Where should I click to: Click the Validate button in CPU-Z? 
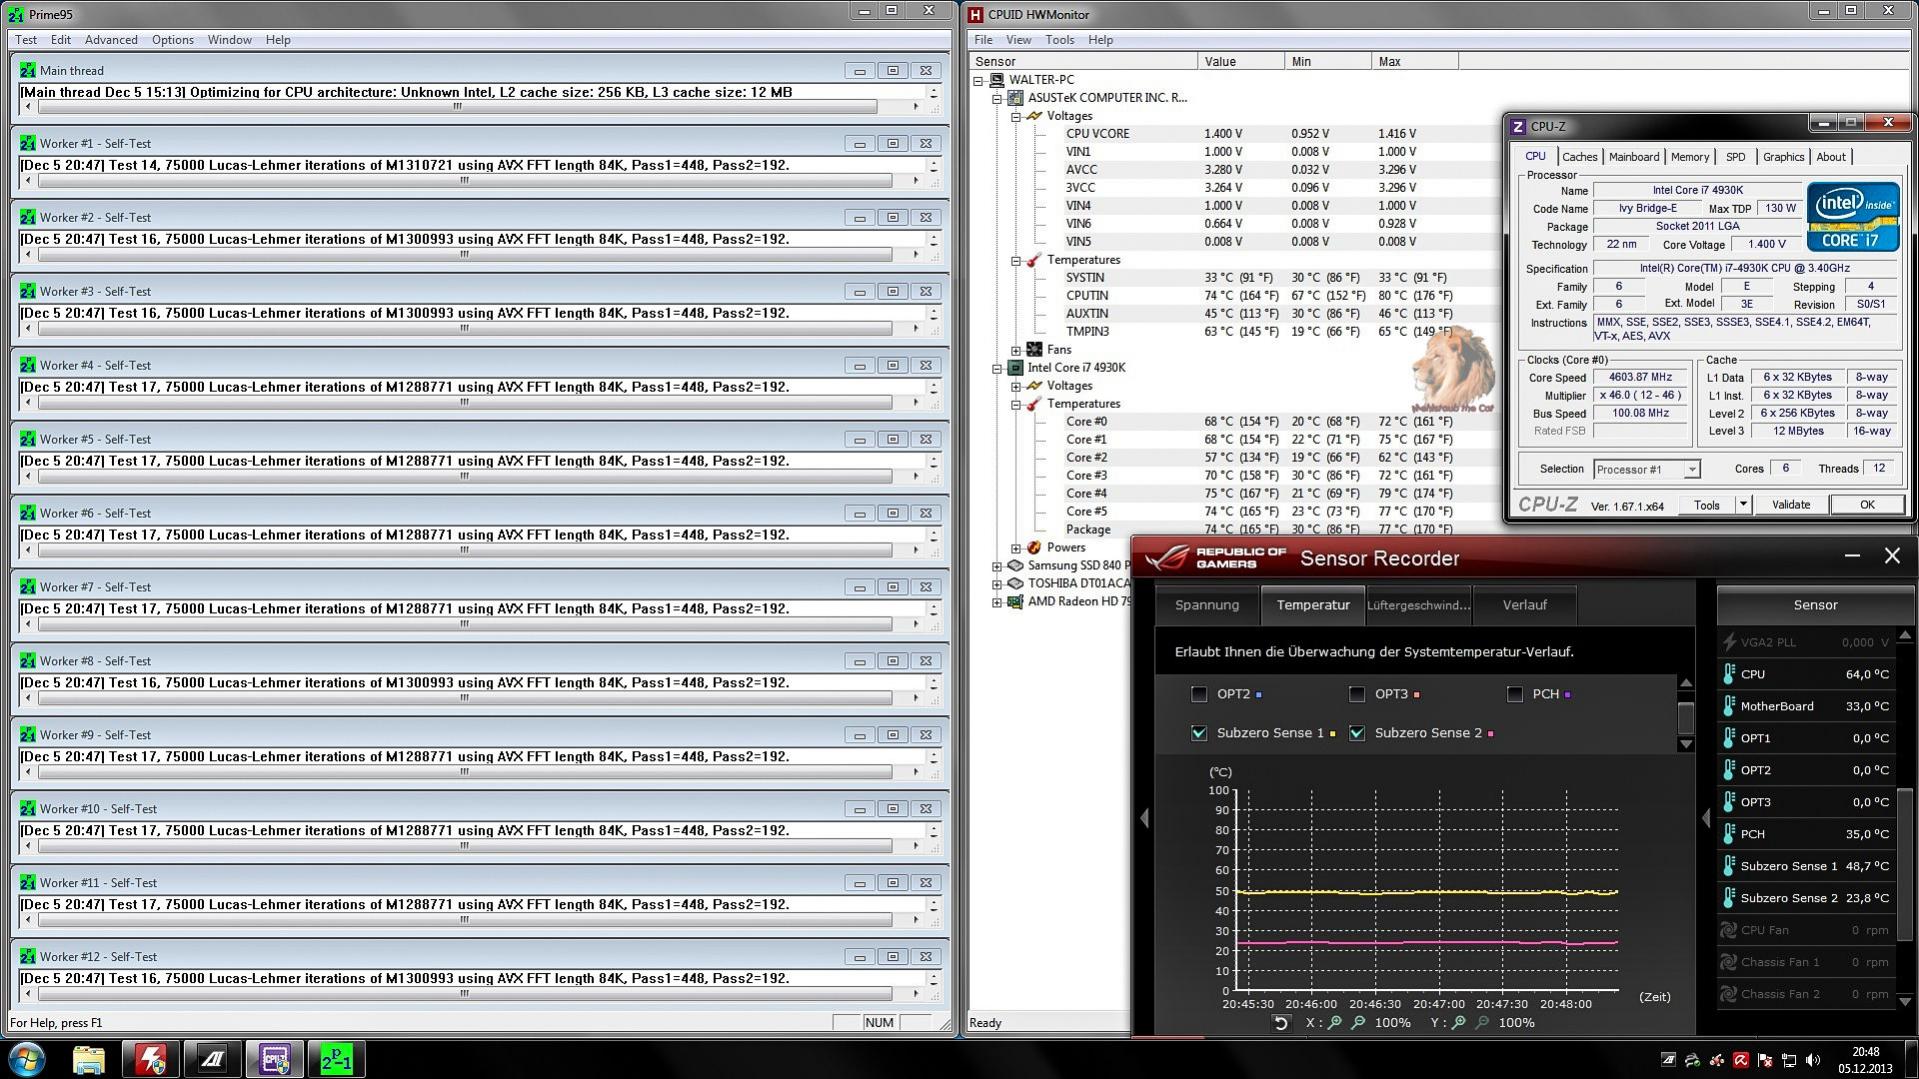(x=1790, y=505)
